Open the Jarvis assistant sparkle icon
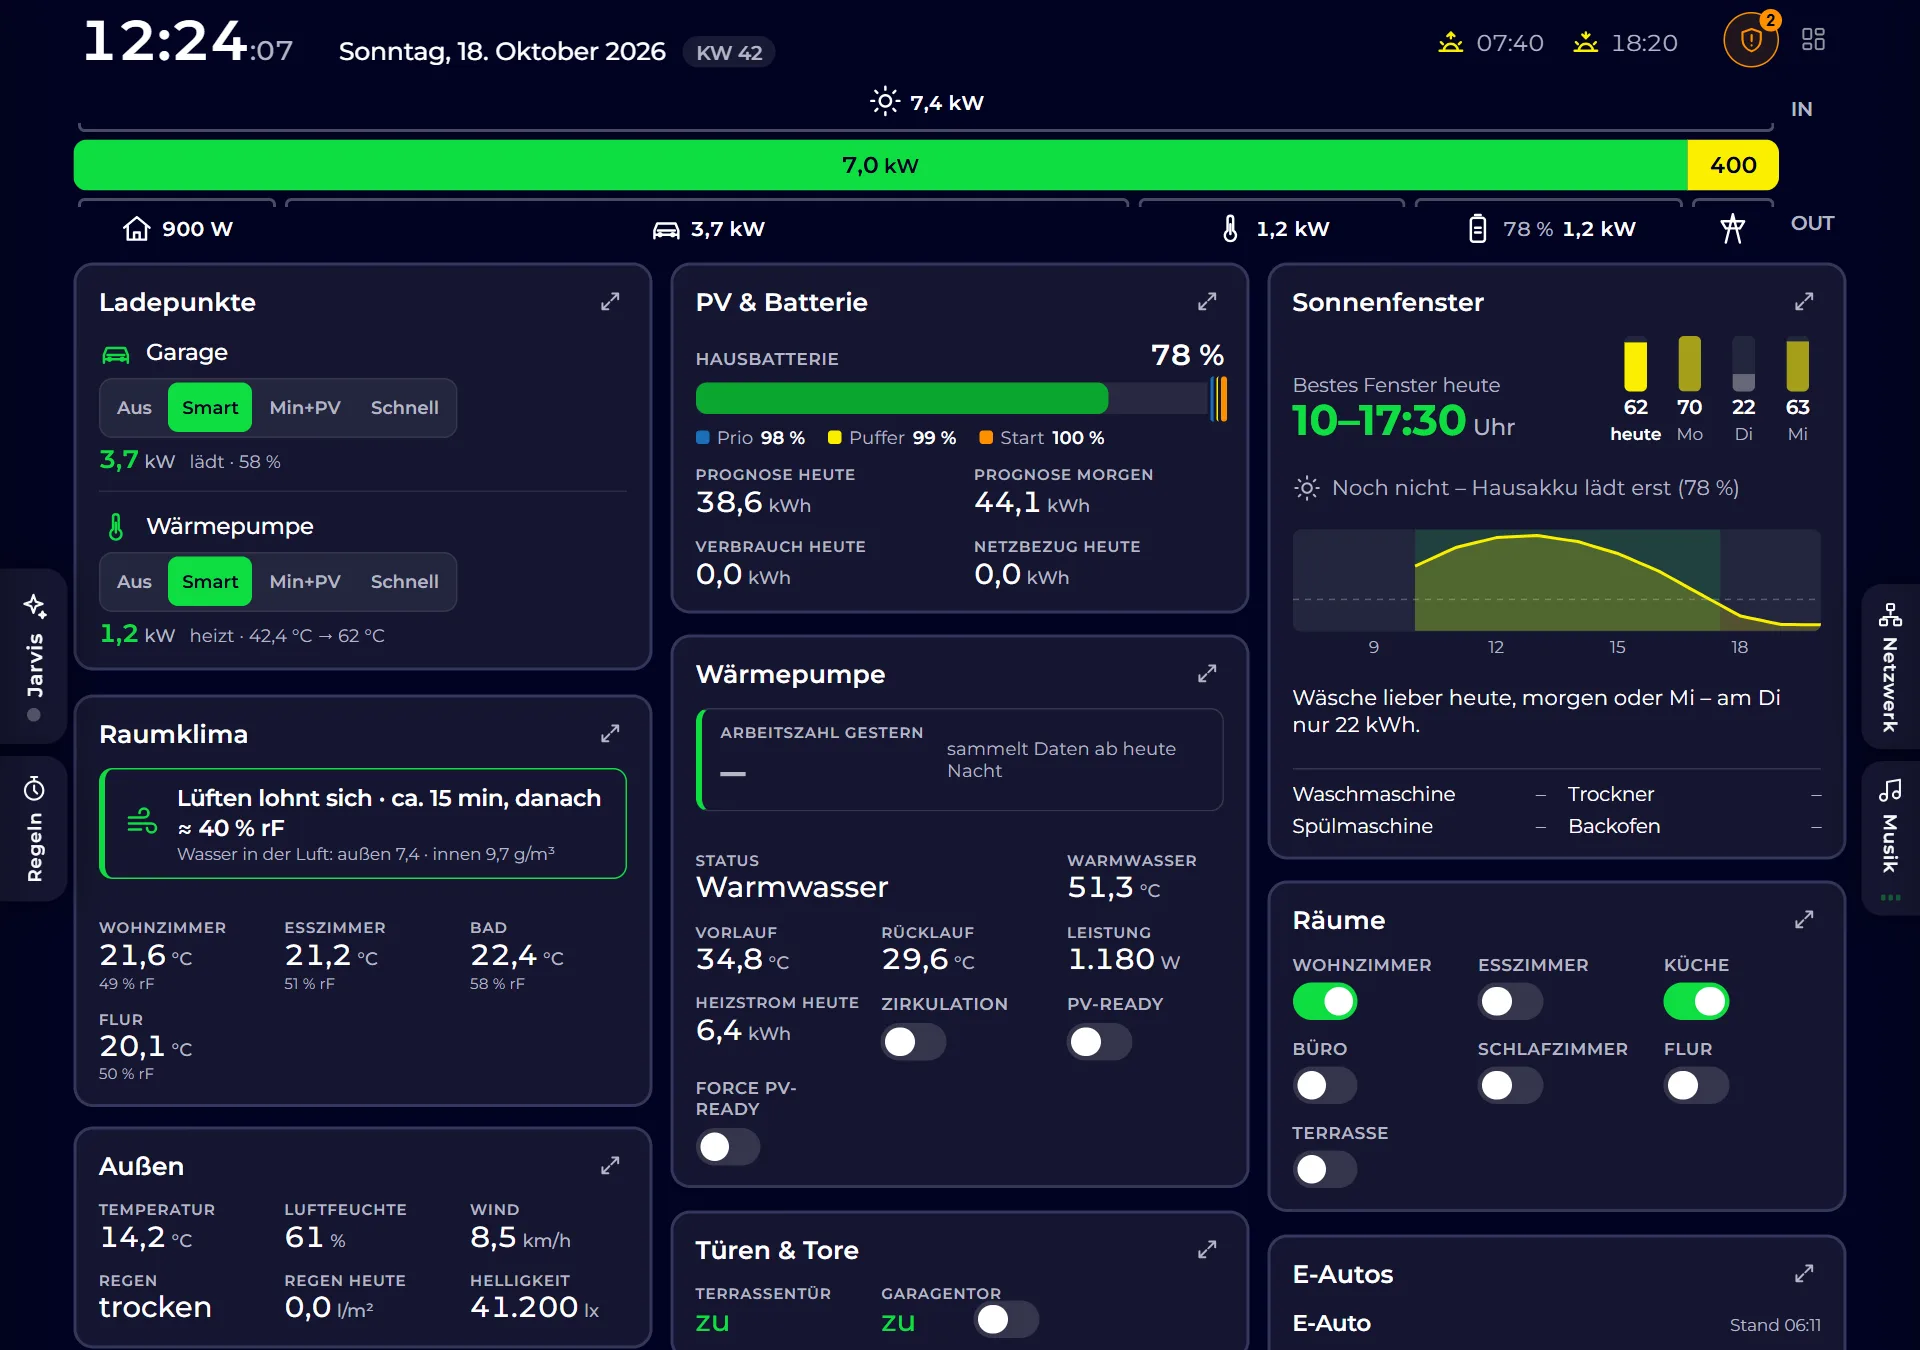The width and height of the screenshot is (1920, 1350). (35, 606)
